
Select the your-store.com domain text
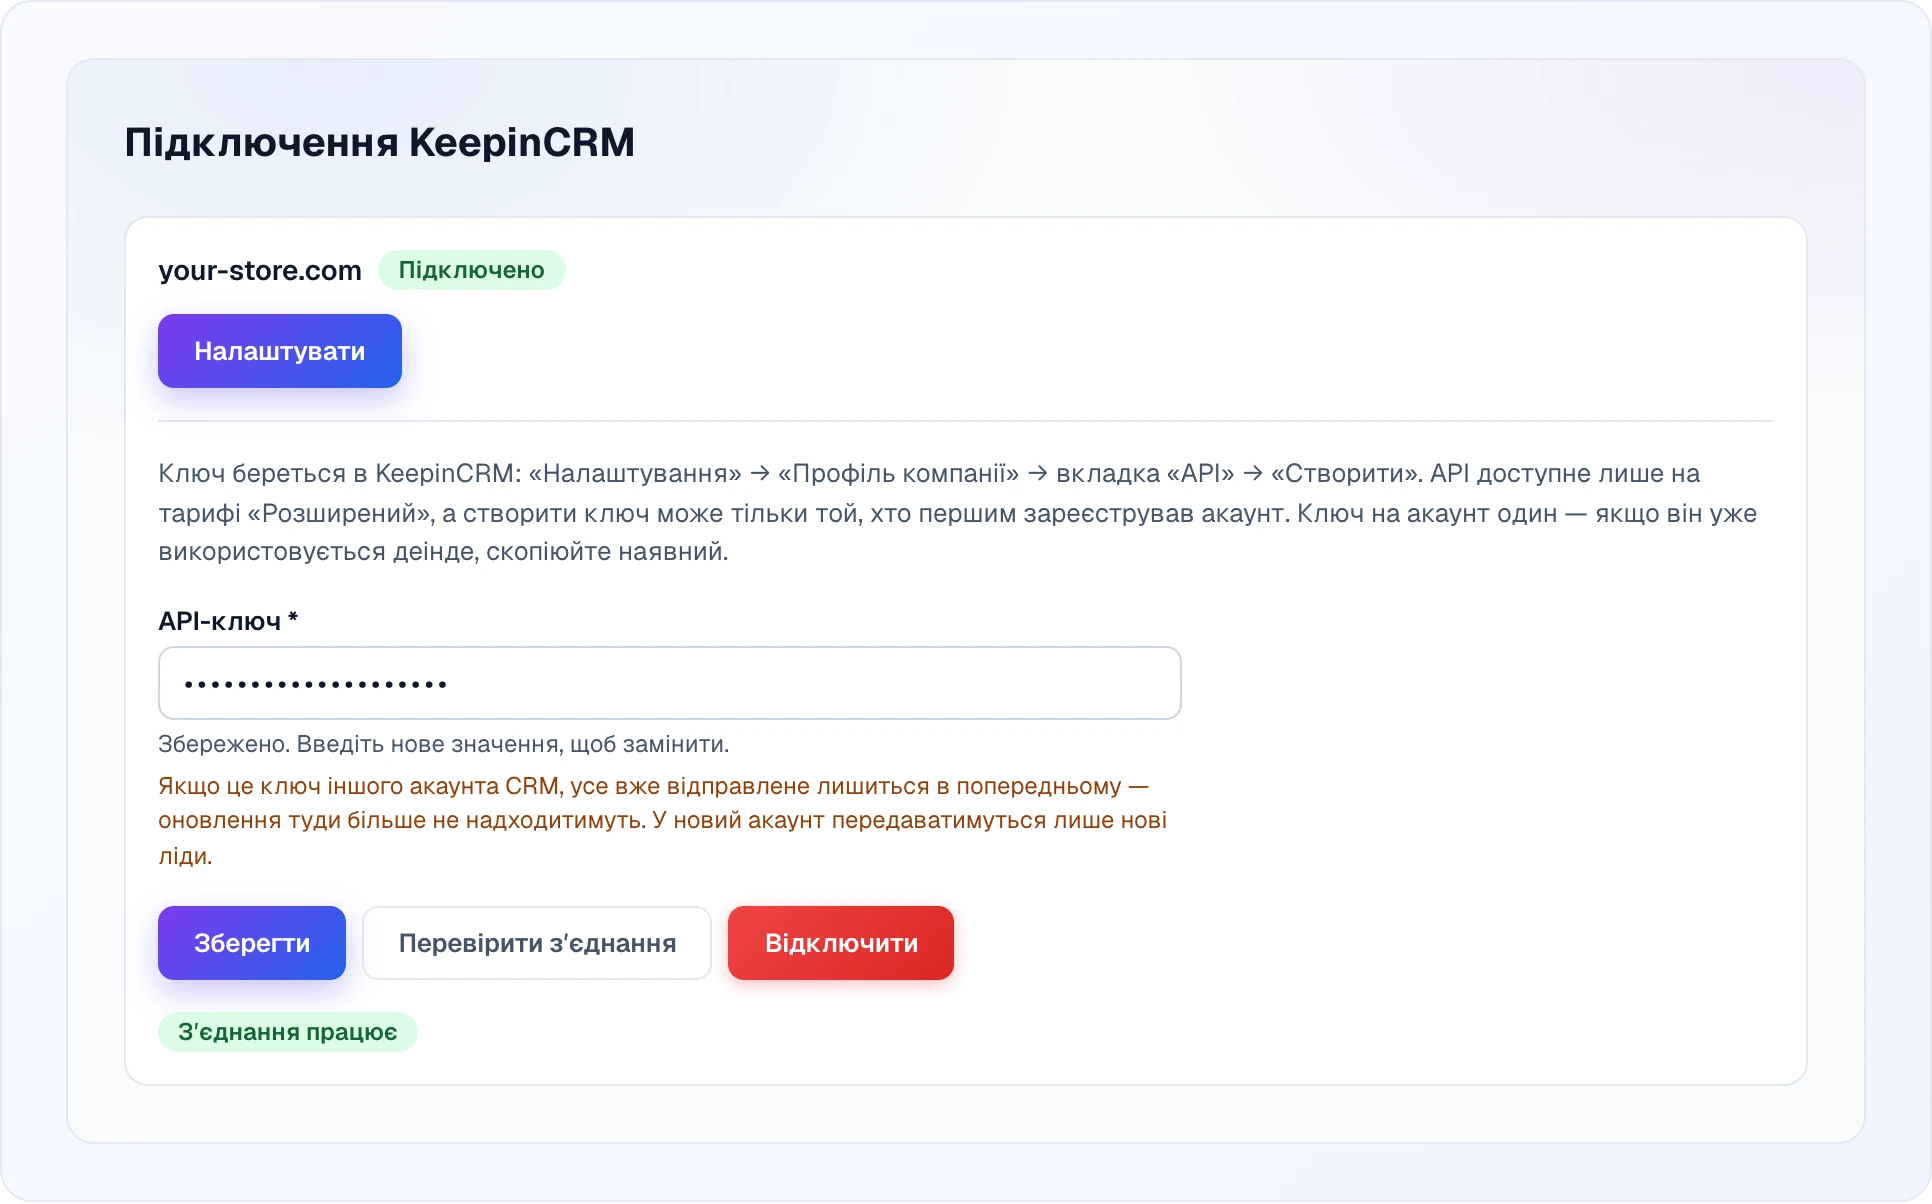coord(260,271)
